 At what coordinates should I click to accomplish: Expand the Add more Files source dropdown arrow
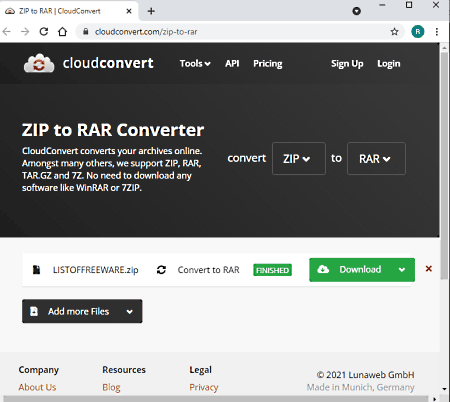pyautogui.click(x=130, y=312)
